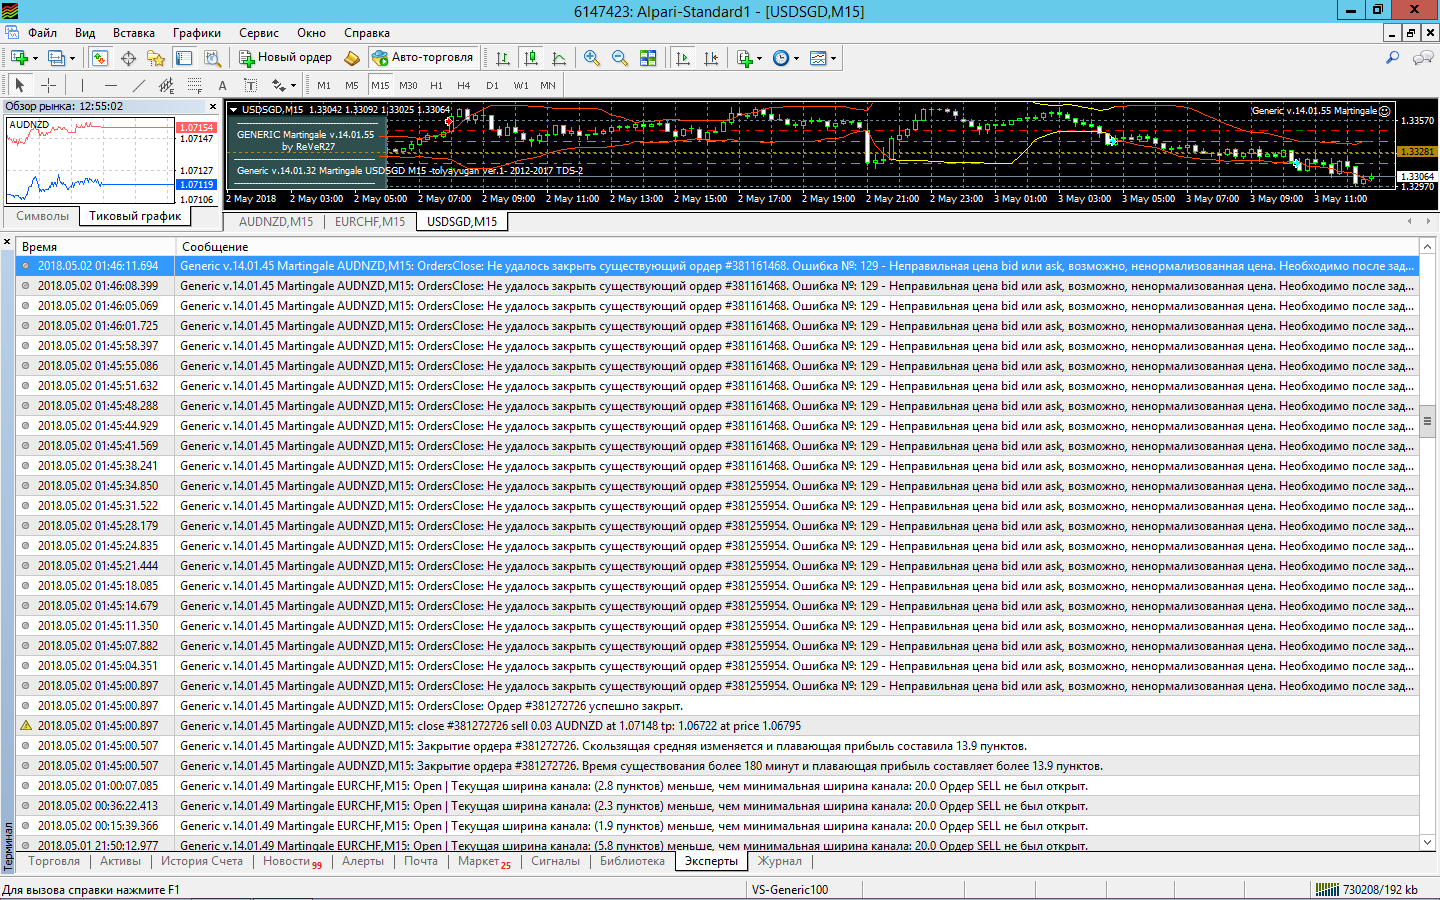Switch to the EURCHF,M15 chart tab
Image resolution: width=1440 pixels, height=900 pixels.
(370, 222)
